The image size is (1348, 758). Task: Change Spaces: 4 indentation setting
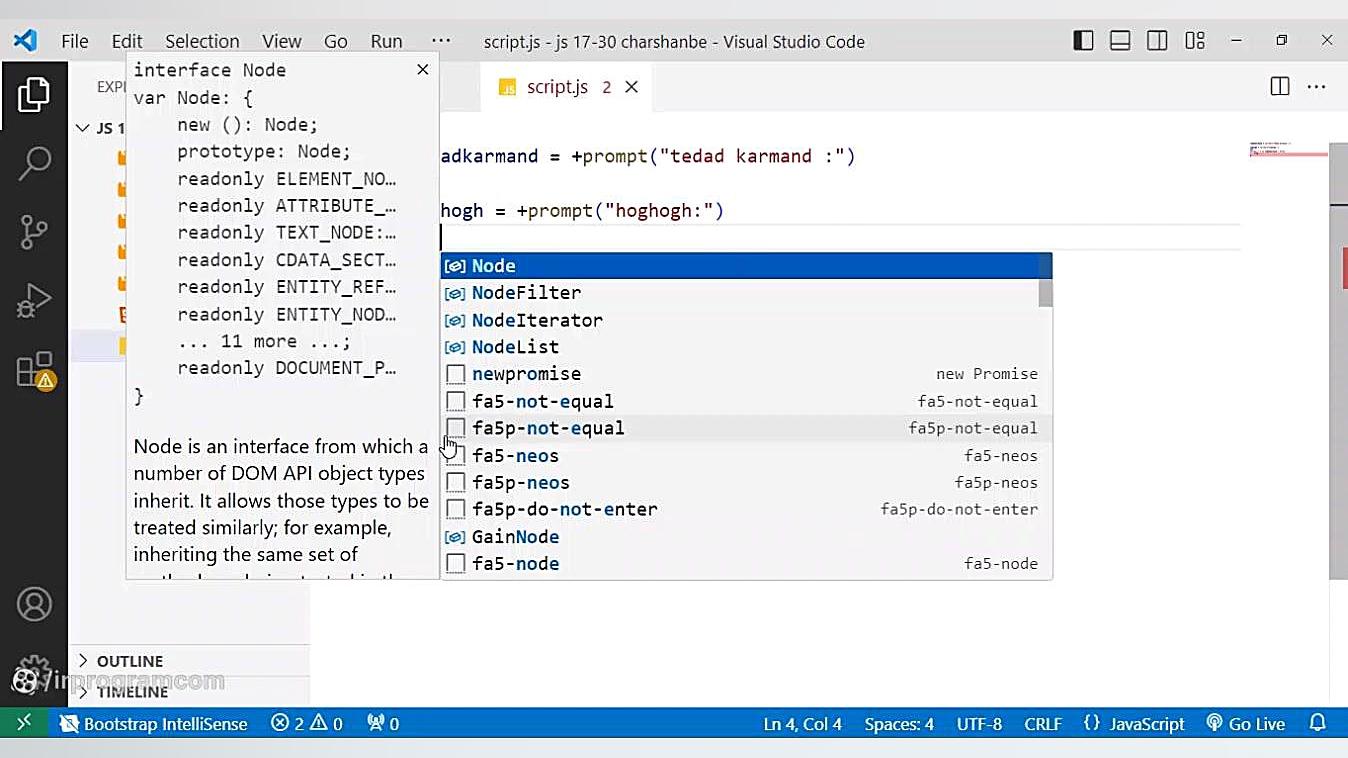point(899,723)
